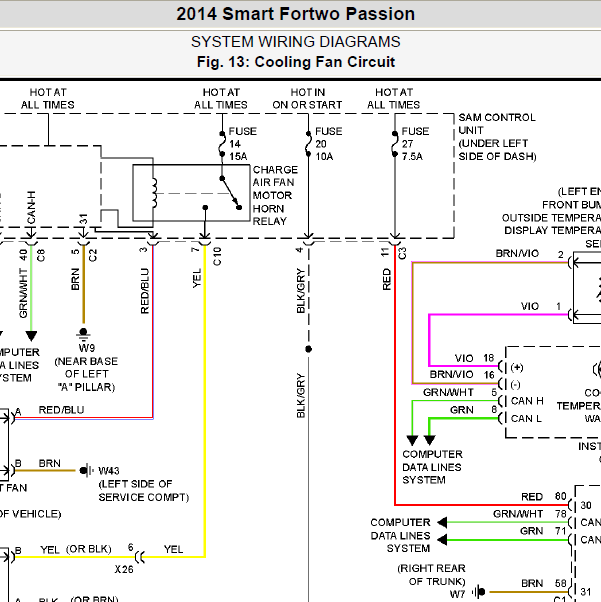Click the "C2" connector label
This screenshot has height=602, width=601.
[x=93, y=255]
